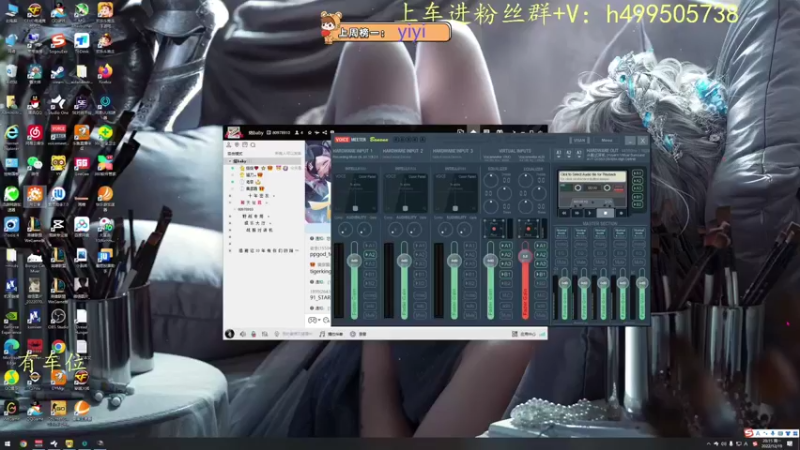Toggle B1 bus on Hardware Input 1
Viewport: 800px width, 450px height.
tap(370, 274)
